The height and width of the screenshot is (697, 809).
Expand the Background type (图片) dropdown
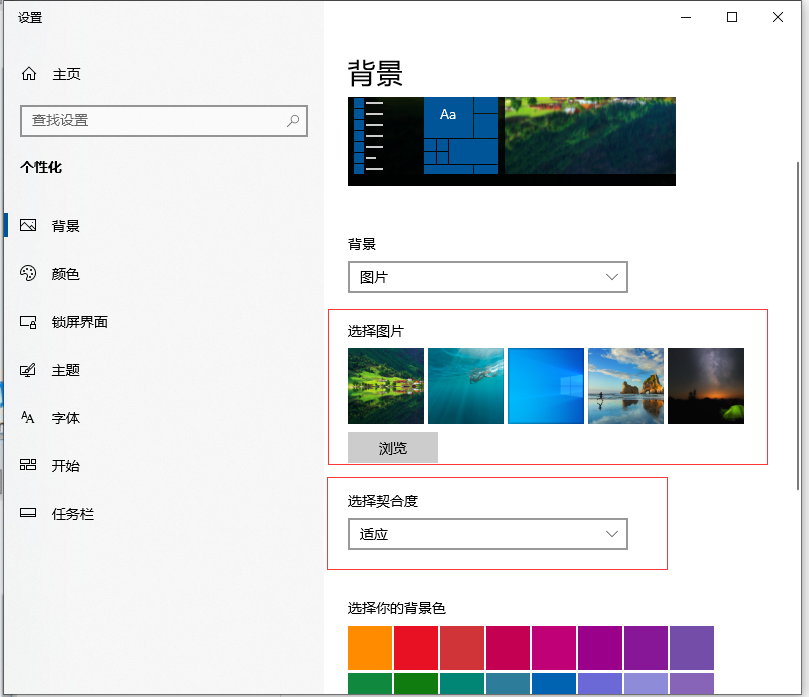pos(487,277)
